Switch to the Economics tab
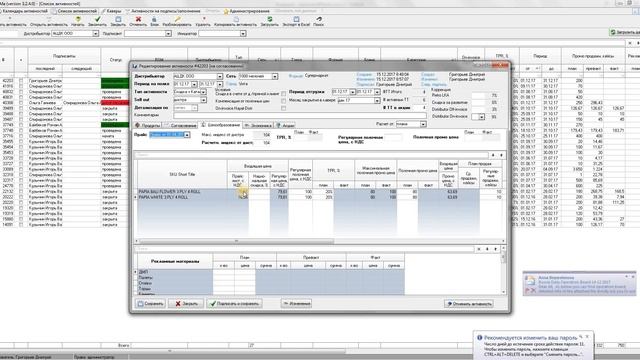 258,125
